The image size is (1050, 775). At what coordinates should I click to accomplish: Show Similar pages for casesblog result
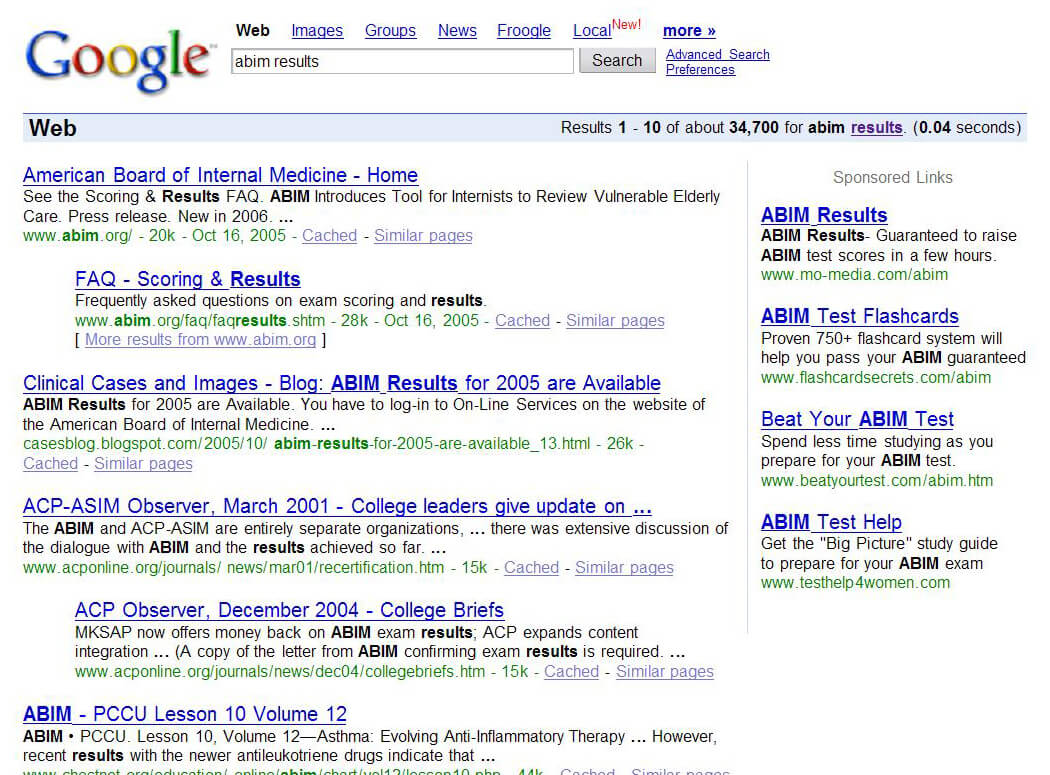(143, 464)
